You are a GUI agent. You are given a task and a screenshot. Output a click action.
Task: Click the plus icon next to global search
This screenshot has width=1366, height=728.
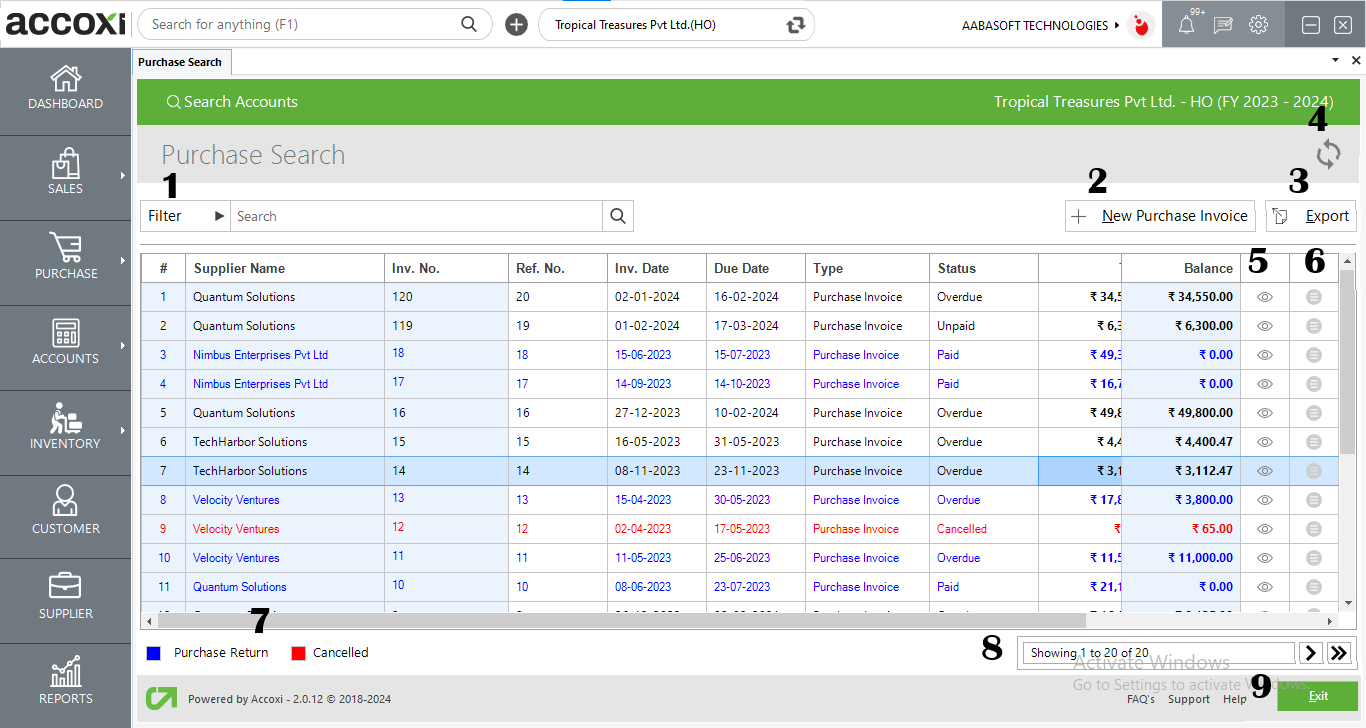click(x=516, y=23)
